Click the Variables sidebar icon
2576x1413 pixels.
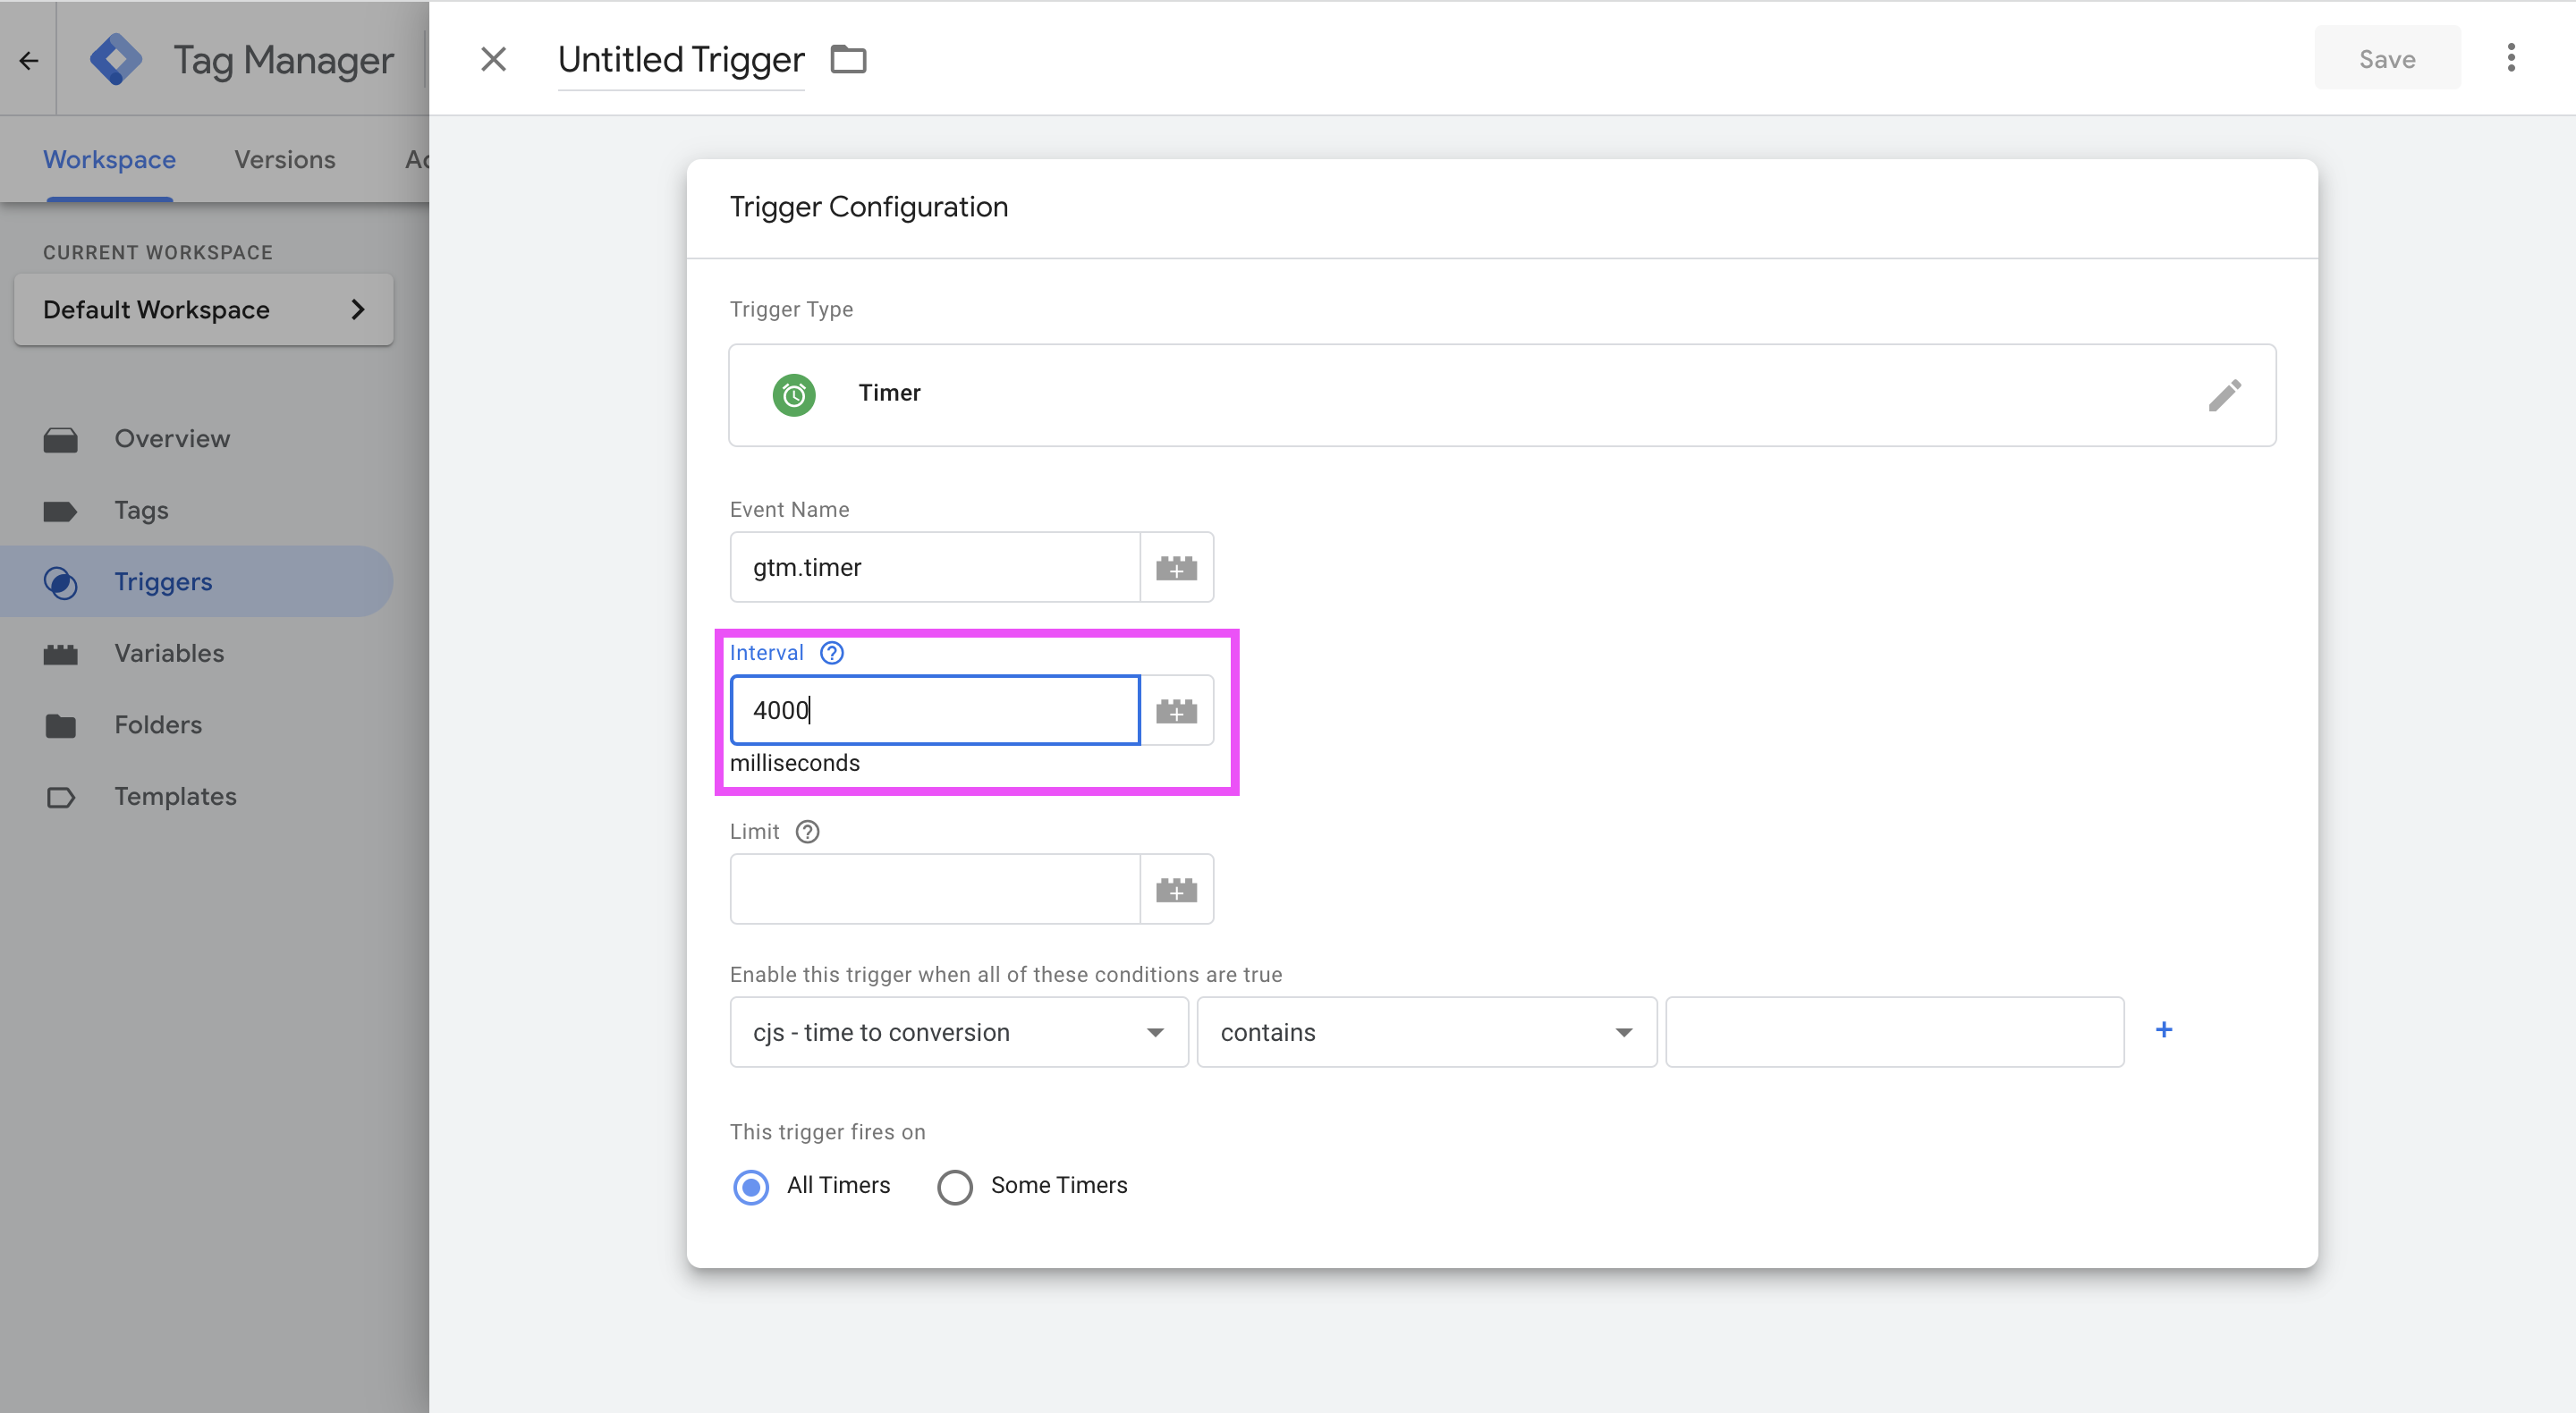(x=61, y=654)
